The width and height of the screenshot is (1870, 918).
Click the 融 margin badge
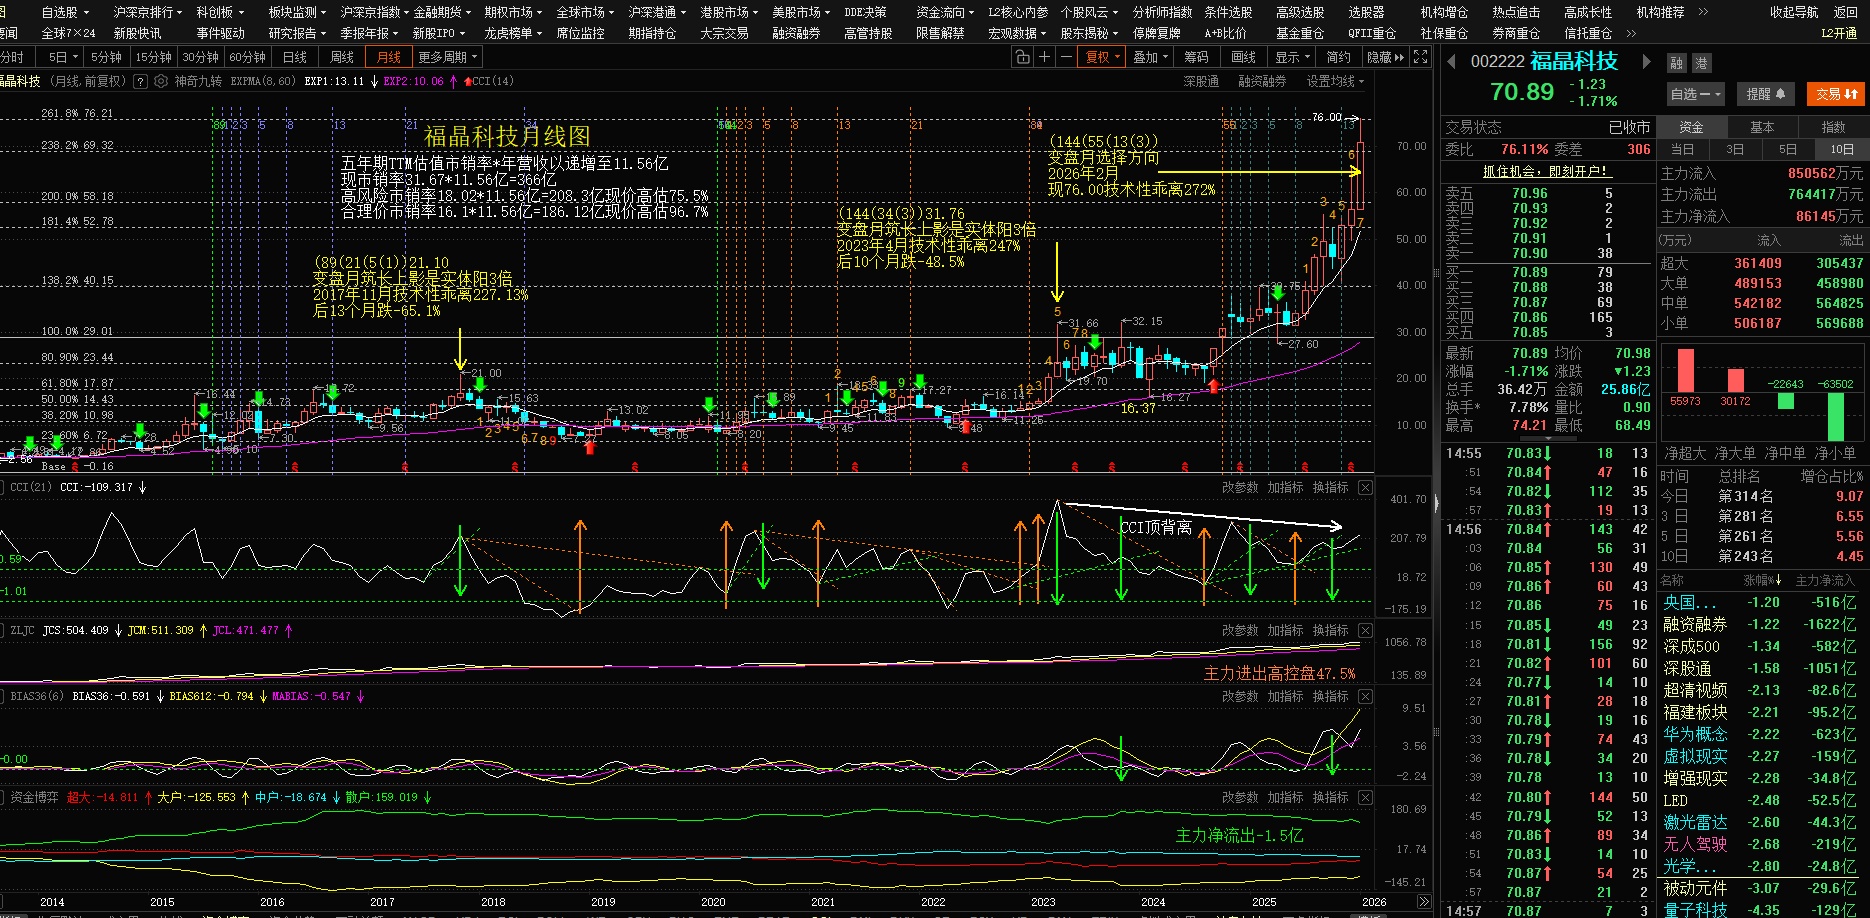(1677, 63)
